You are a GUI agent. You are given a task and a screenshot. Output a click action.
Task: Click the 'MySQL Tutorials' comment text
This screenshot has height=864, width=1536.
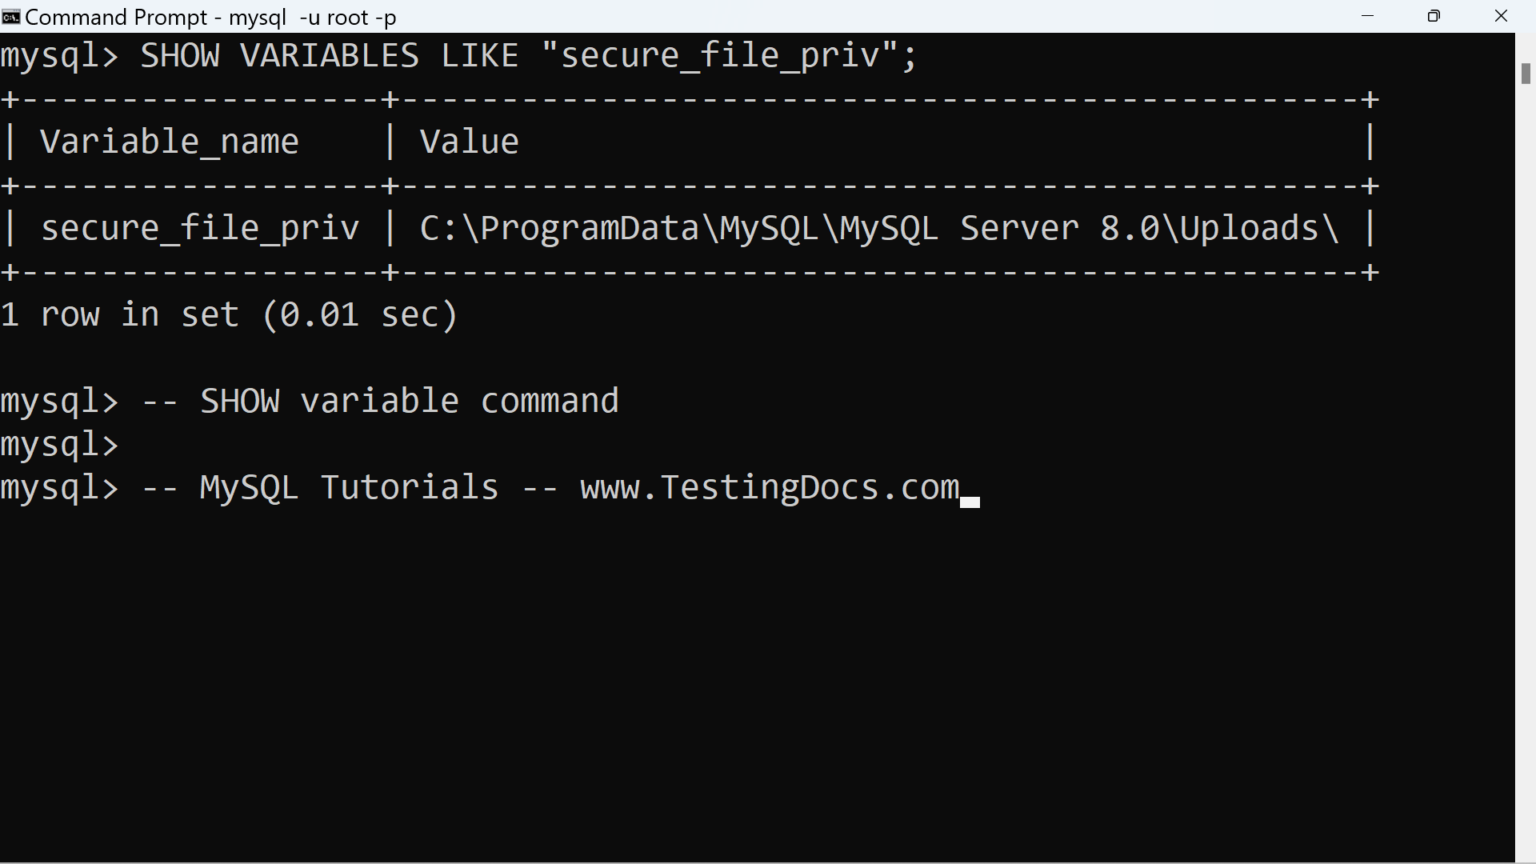click(349, 488)
